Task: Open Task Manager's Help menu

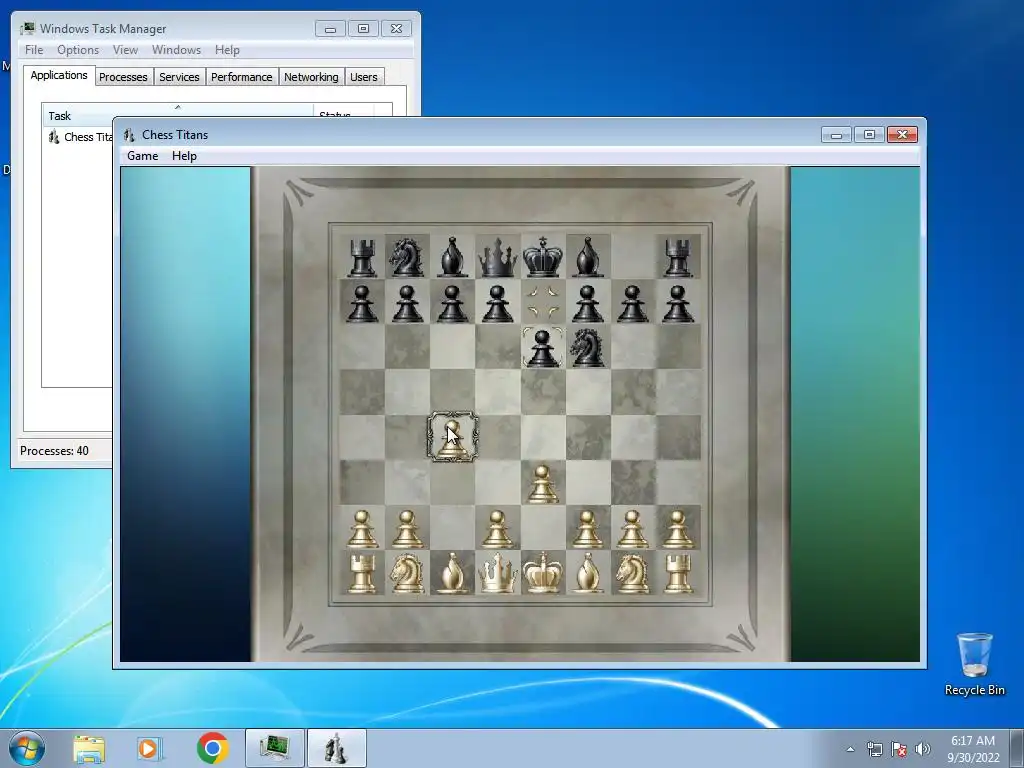Action: (227, 50)
